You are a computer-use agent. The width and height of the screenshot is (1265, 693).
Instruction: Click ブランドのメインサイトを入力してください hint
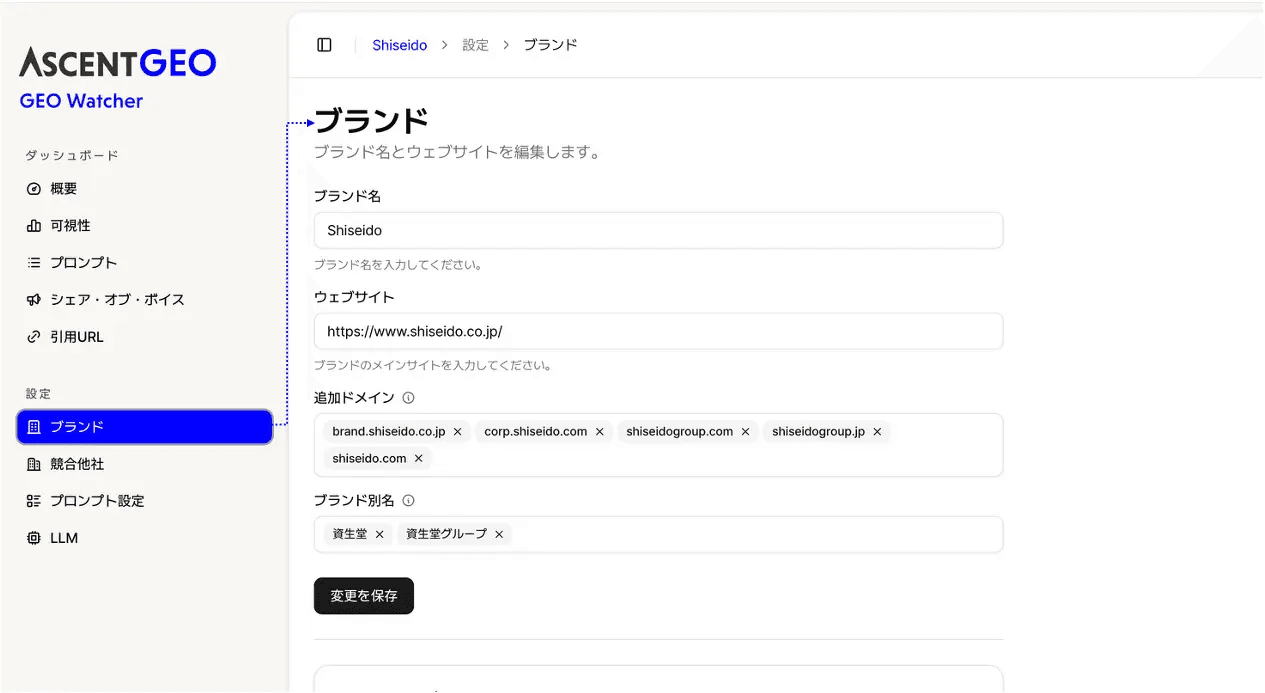click(x=433, y=365)
